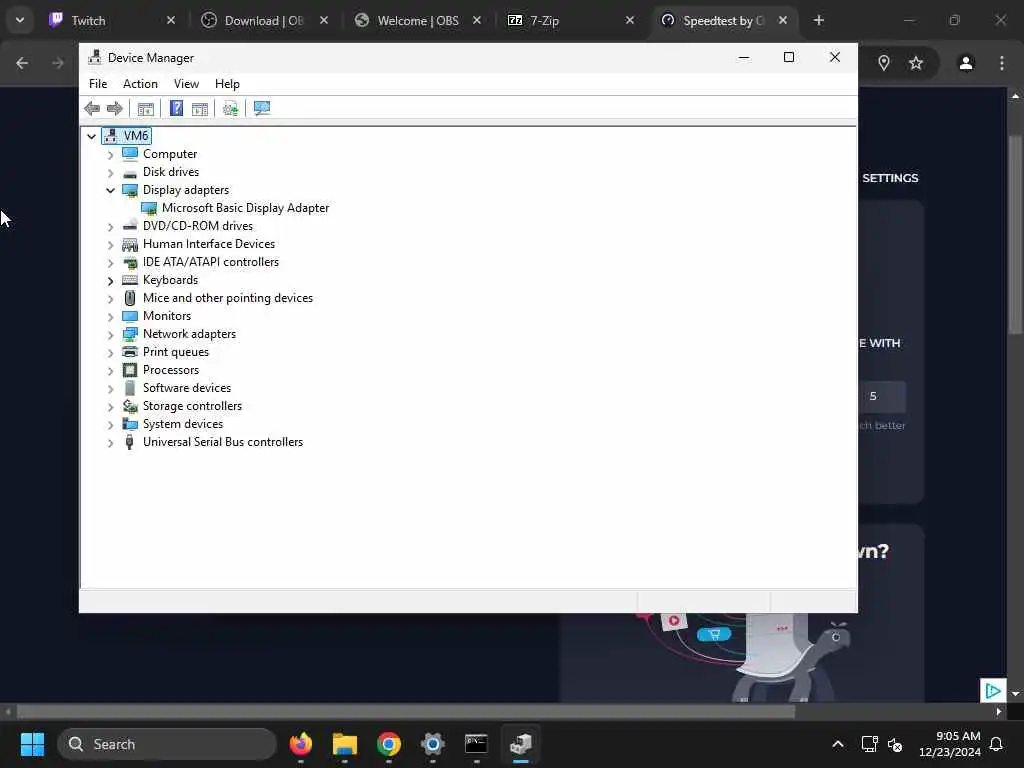The height and width of the screenshot is (768, 1024).
Task: Switch to the Download | OBS tab
Action: 264,20
